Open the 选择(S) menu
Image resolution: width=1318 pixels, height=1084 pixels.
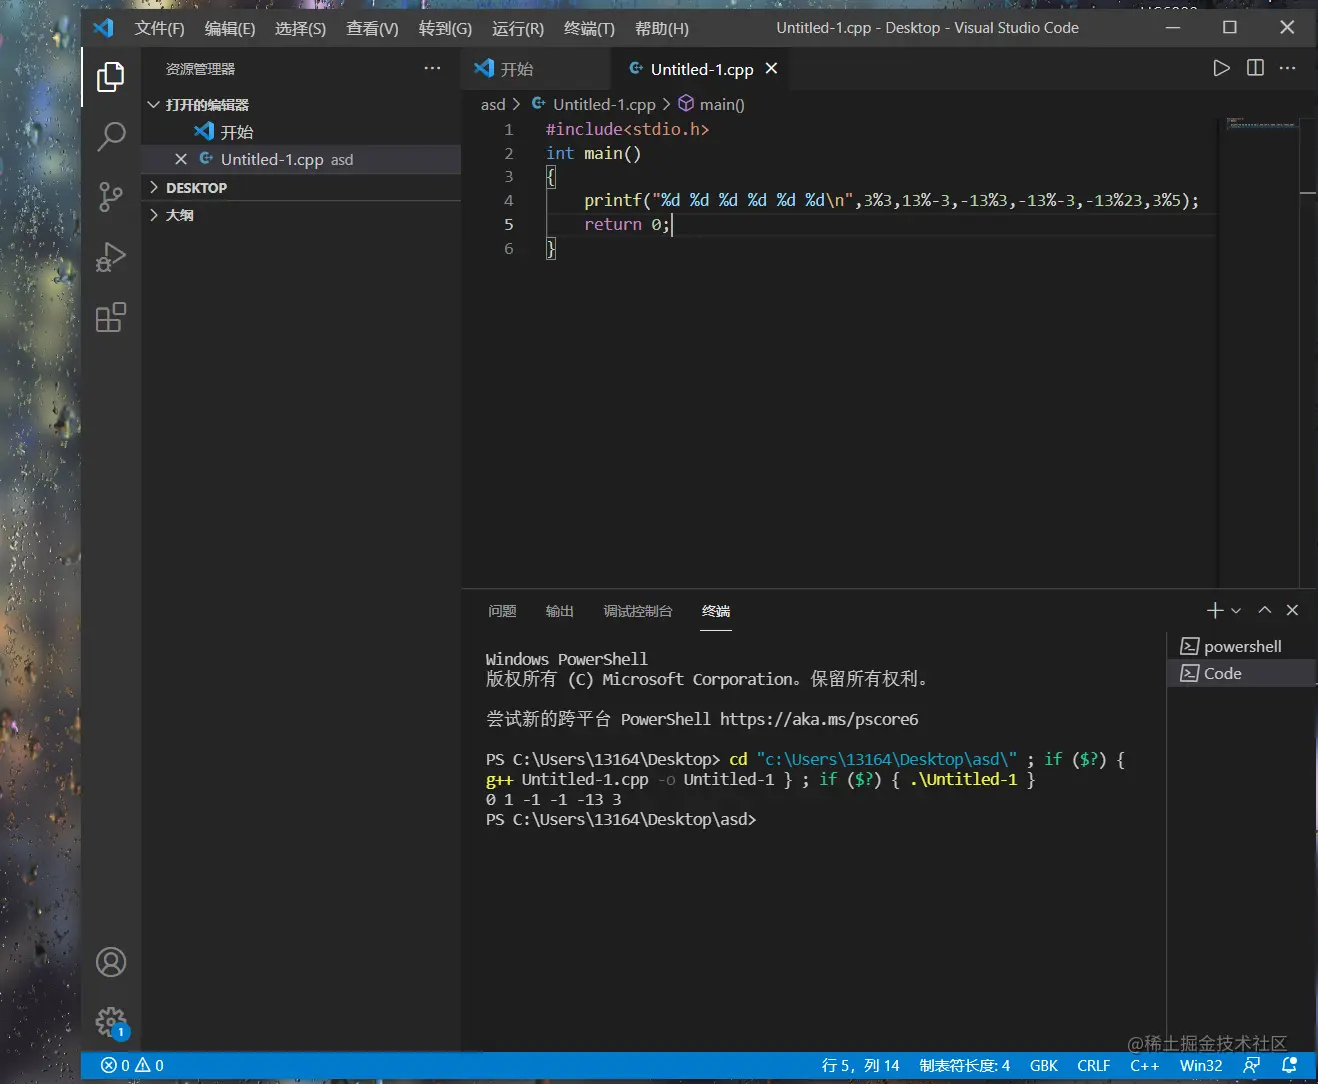pos(300,28)
